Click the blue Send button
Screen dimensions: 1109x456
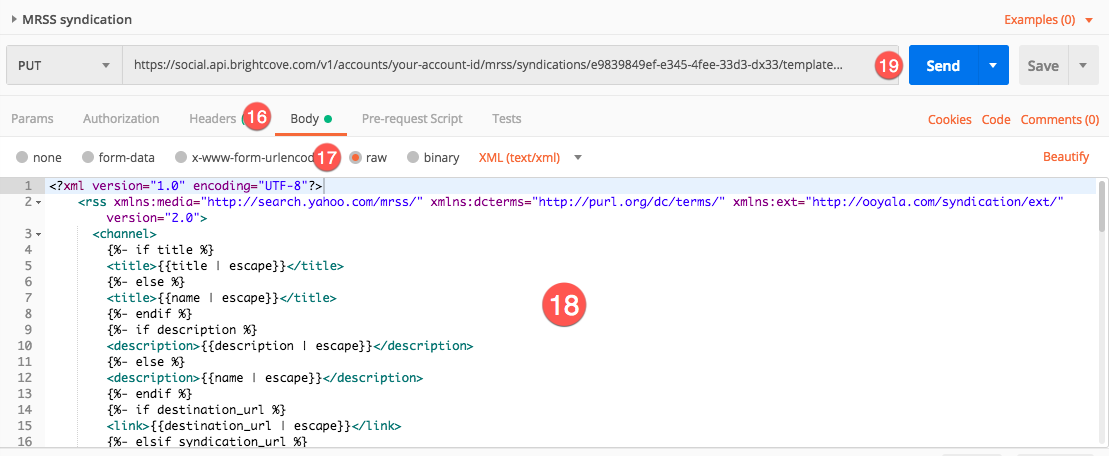coord(943,65)
